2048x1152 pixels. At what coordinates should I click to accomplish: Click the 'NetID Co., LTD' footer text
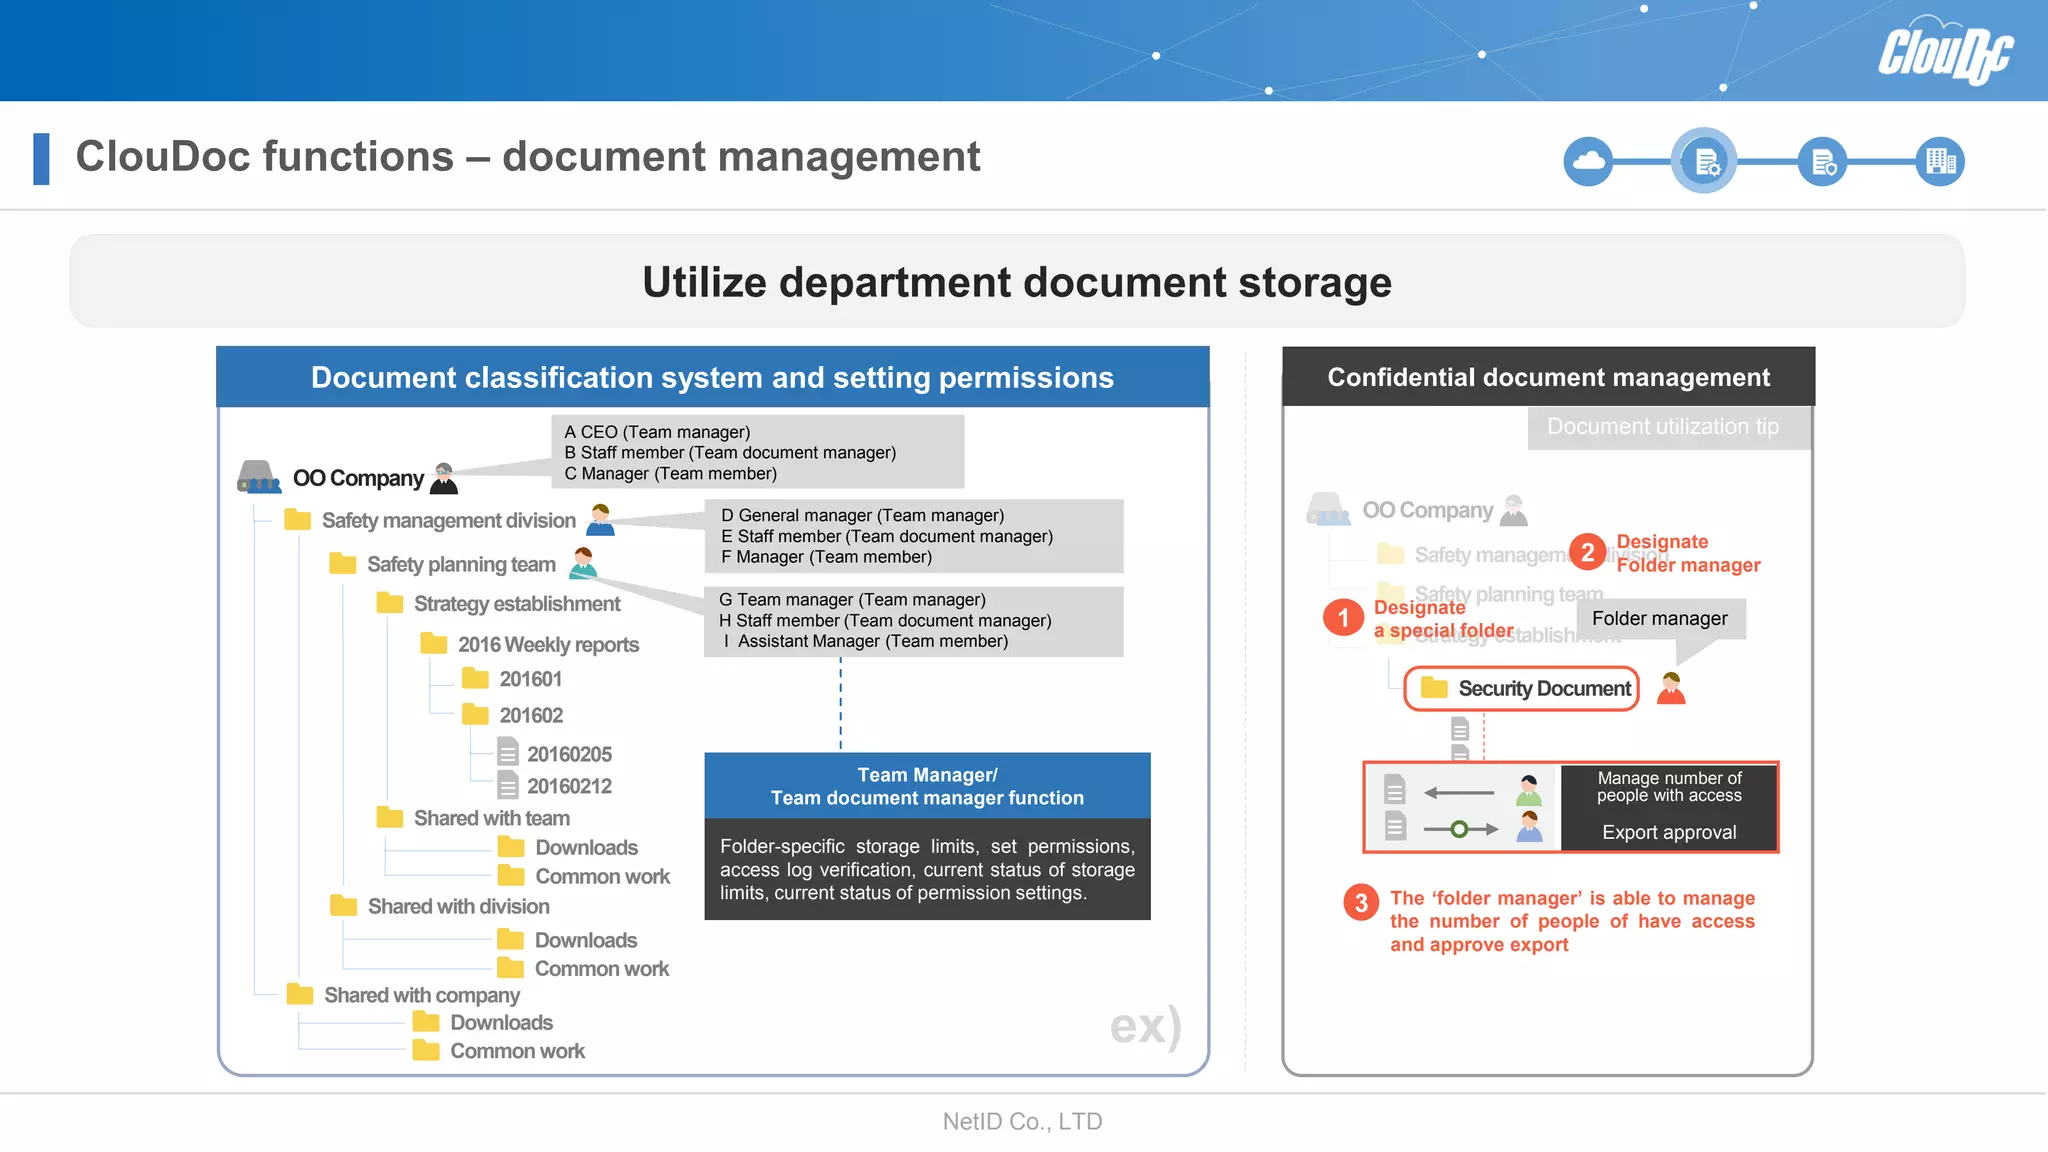point(1022,1121)
